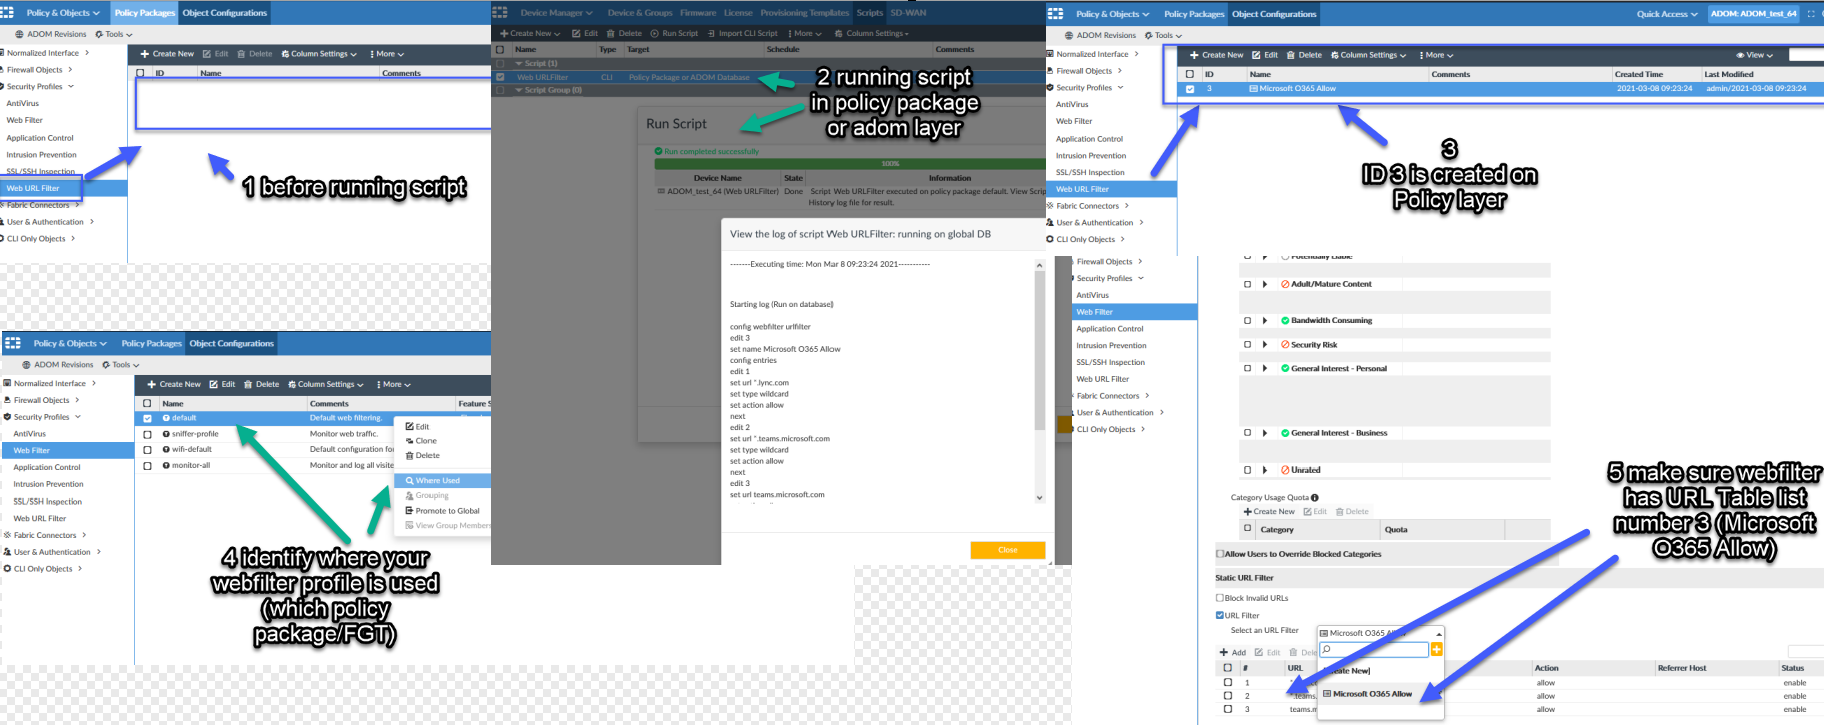
Task: Click the script log vertical scrollbar
Action: click(x=1040, y=380)
